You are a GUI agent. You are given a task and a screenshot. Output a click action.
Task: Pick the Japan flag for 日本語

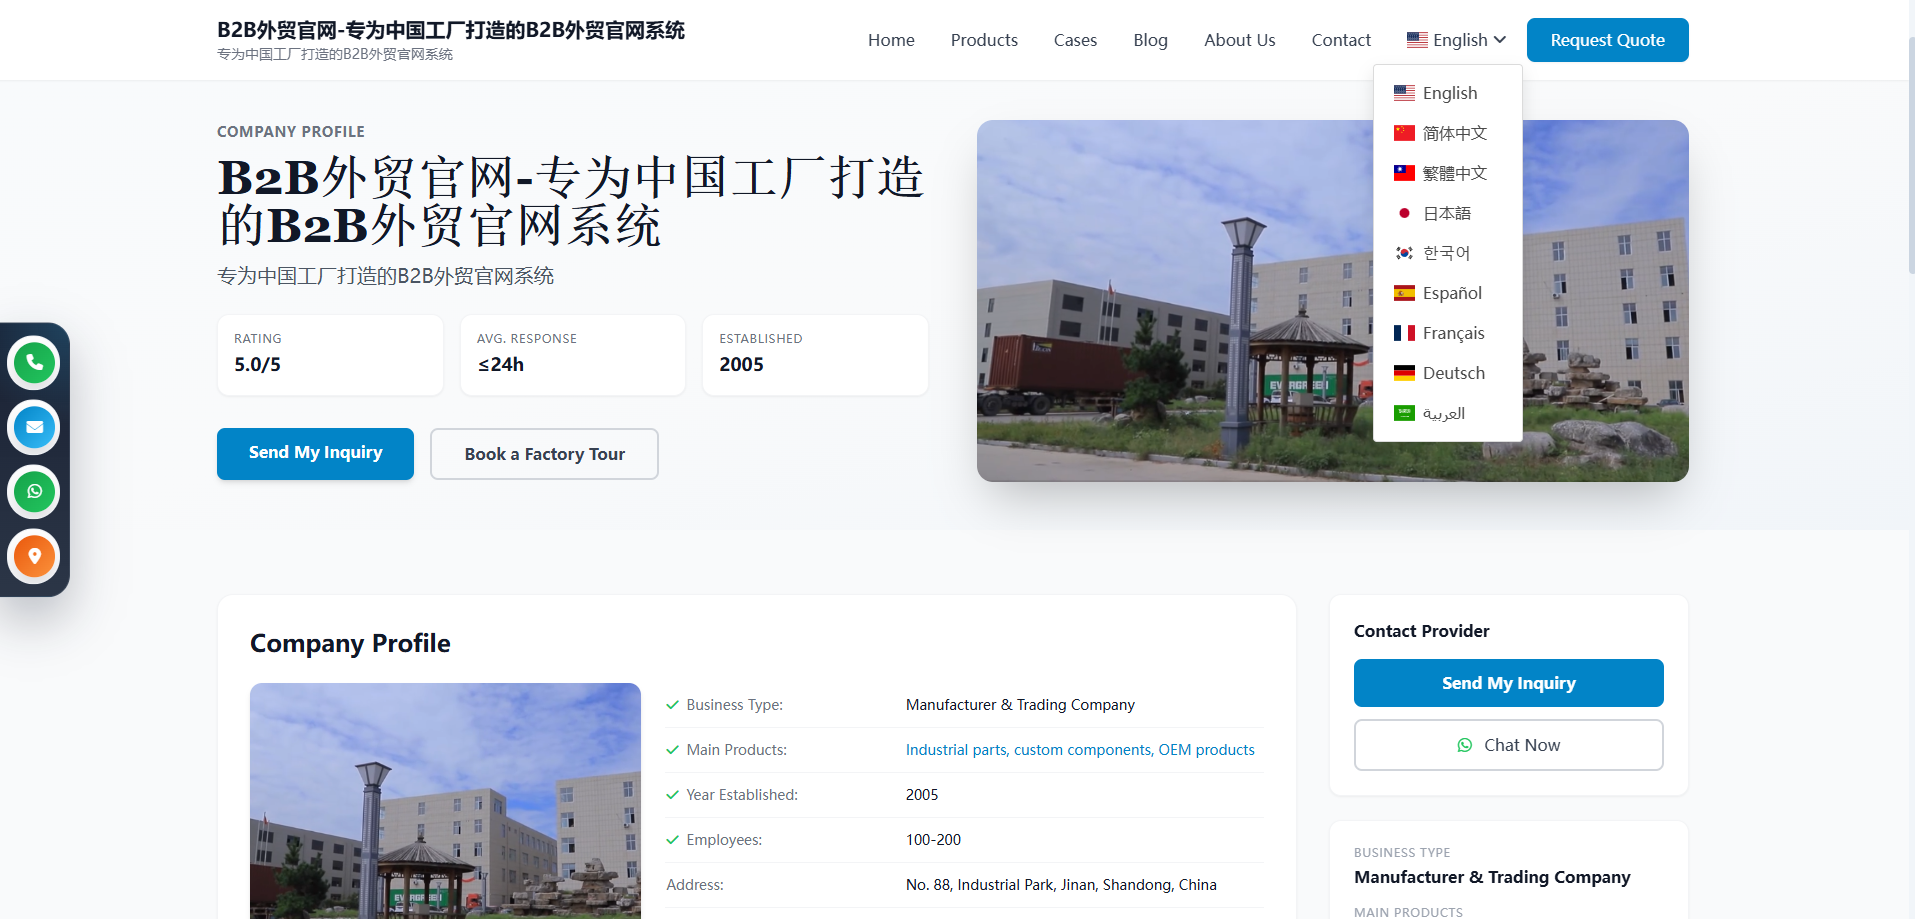tap(1404, 213)
